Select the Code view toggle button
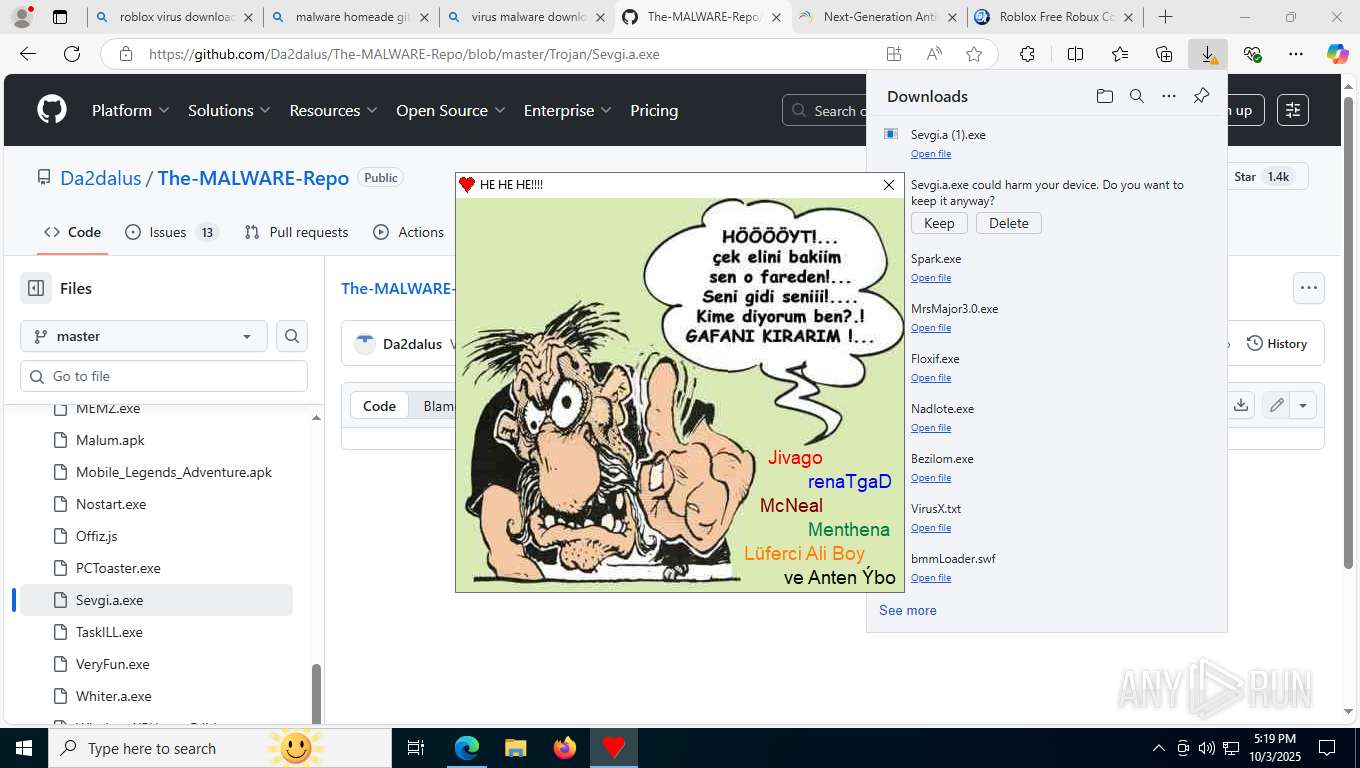Viewport: 1360px width, 768px height. tap(379, 406)
